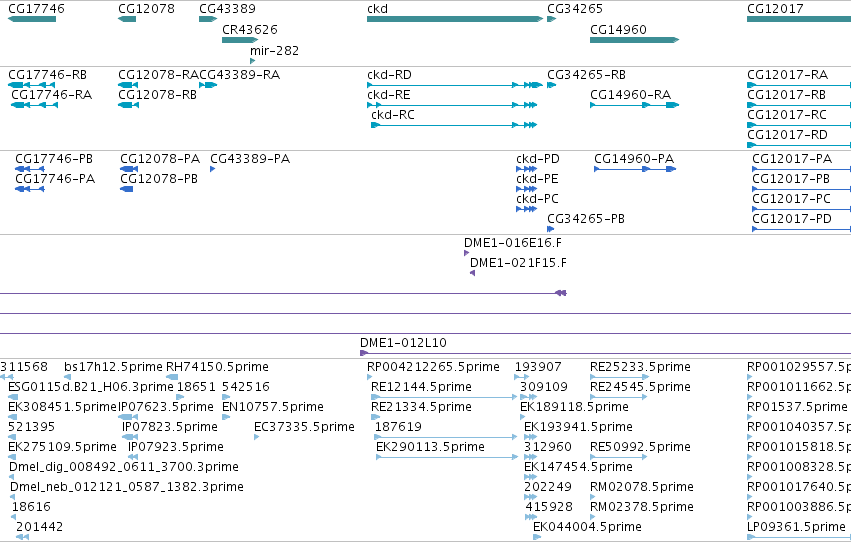
Task: Click the ckd-RE transcript label
Action: pyautogui.click(x=389, y=95)
